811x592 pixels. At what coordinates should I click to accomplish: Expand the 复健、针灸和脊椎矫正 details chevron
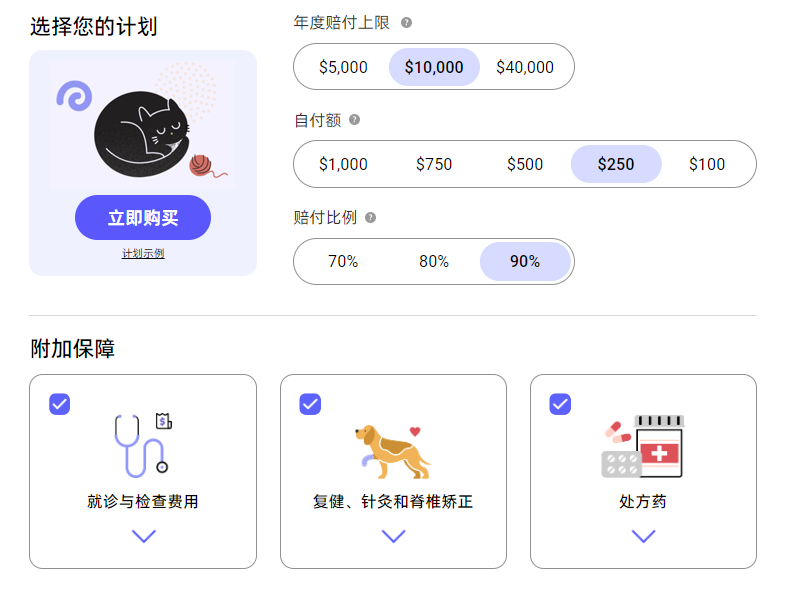click(x=394, y=536)
